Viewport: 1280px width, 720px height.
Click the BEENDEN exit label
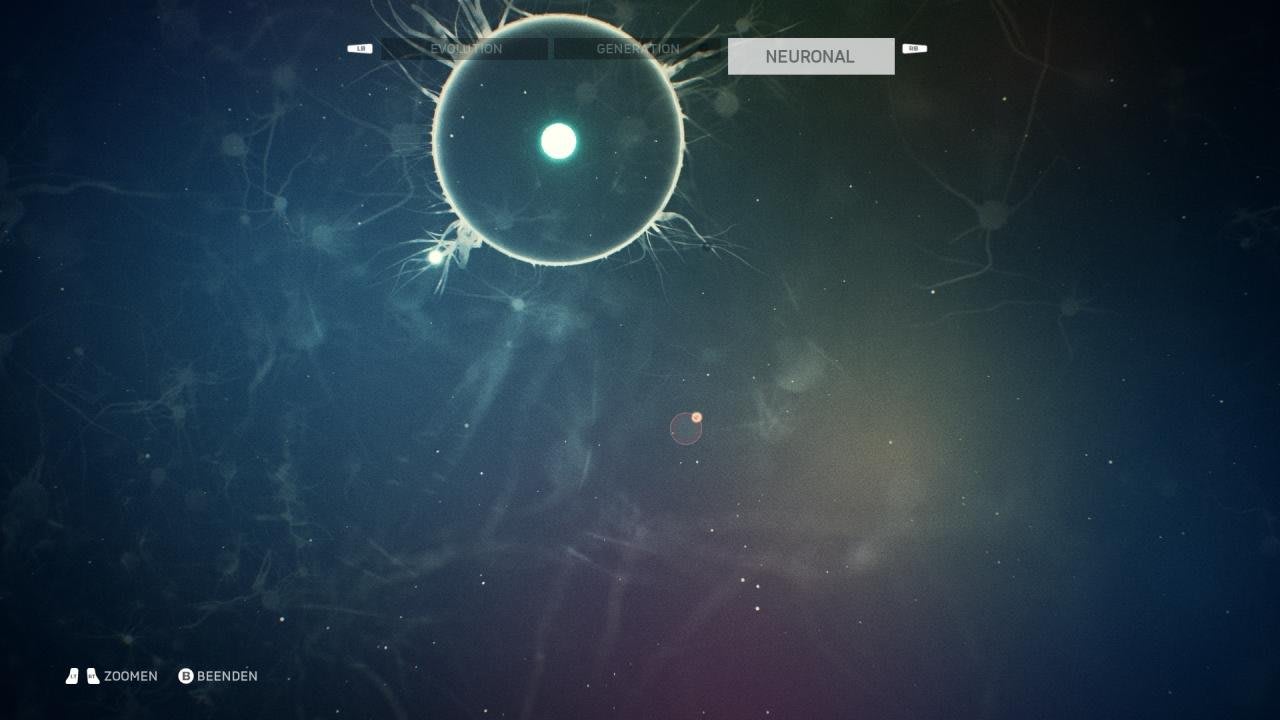(227, 676)
